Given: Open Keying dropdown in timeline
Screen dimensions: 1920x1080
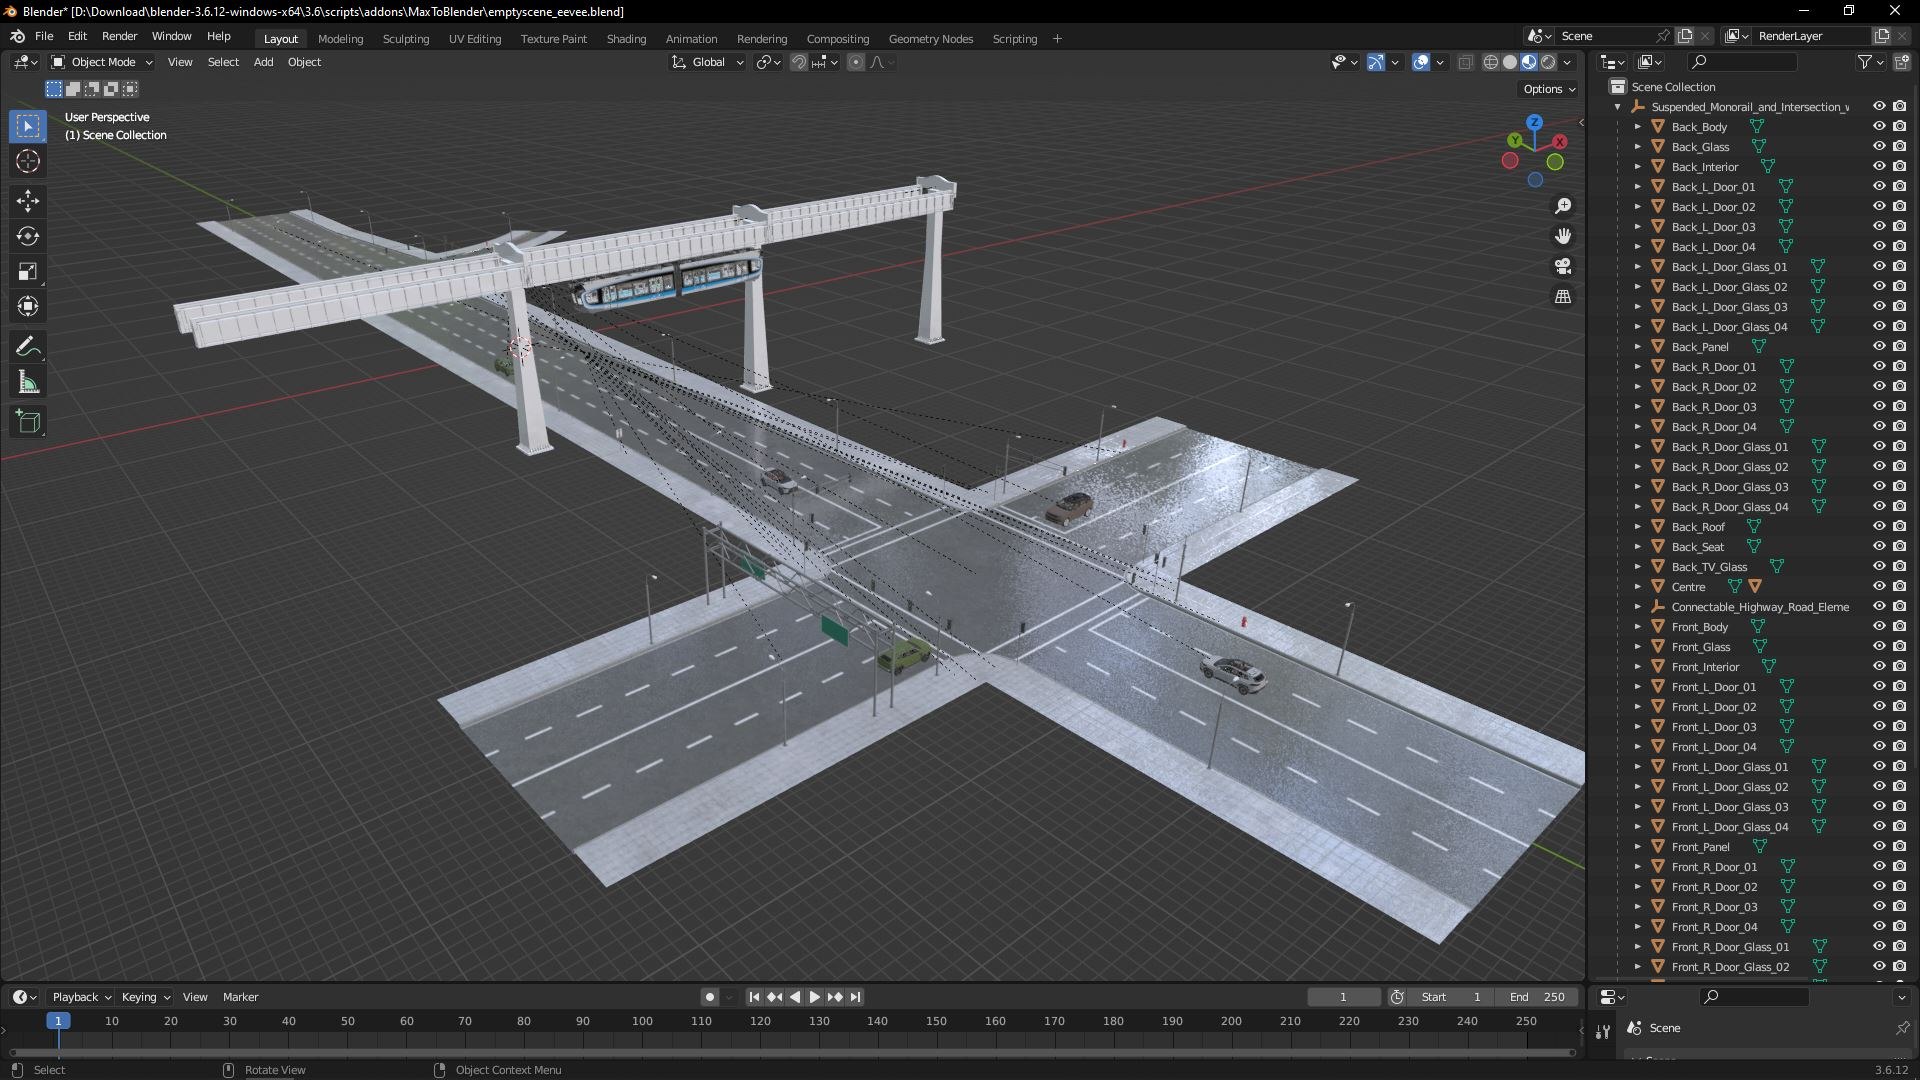Looking at the screenshot, I should click(146, 997).
